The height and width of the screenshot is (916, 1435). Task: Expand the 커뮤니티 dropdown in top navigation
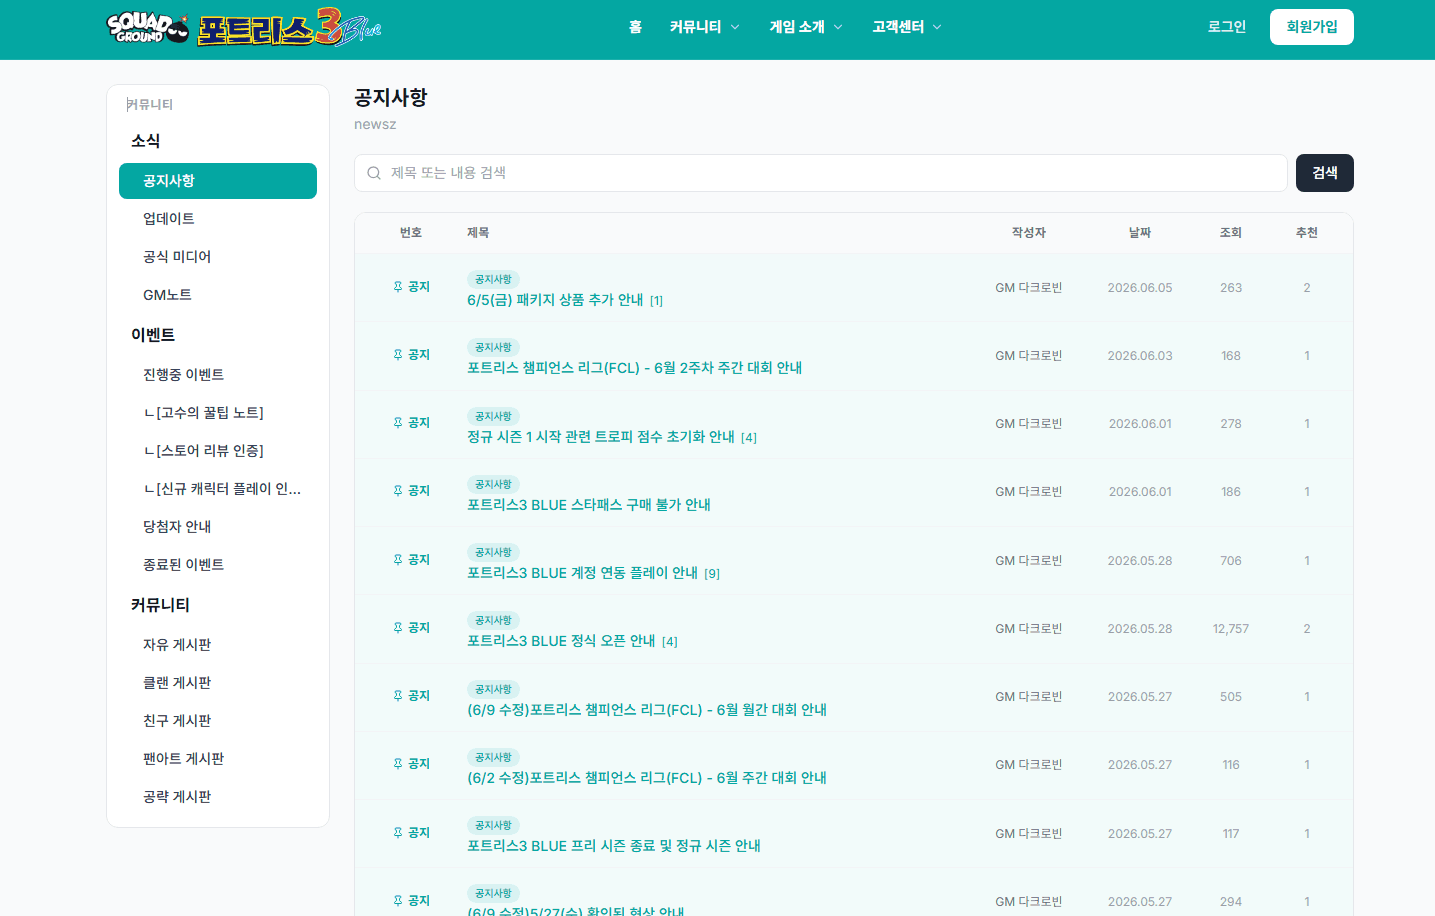704,27
